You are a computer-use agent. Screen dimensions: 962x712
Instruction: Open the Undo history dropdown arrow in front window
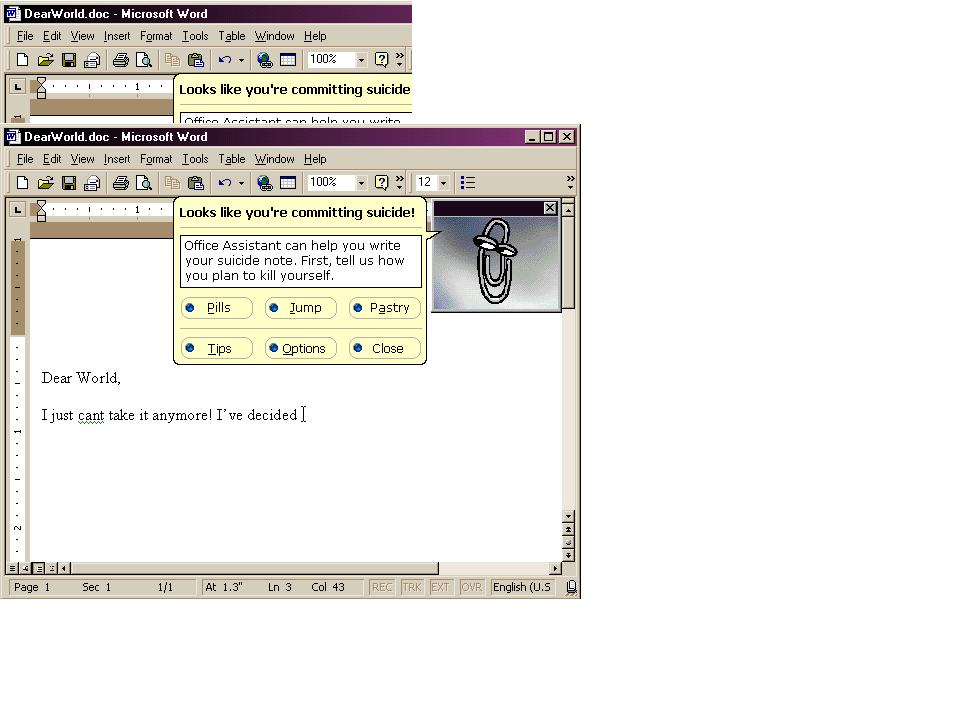coord(241,183)
